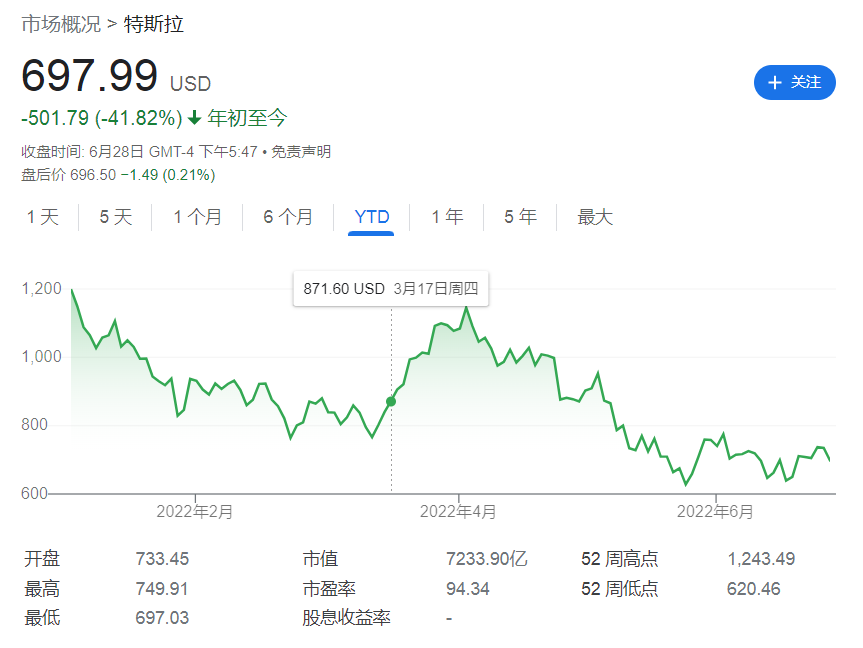
Task: Show the 1 个月 chart range
Action: point(198,217)
